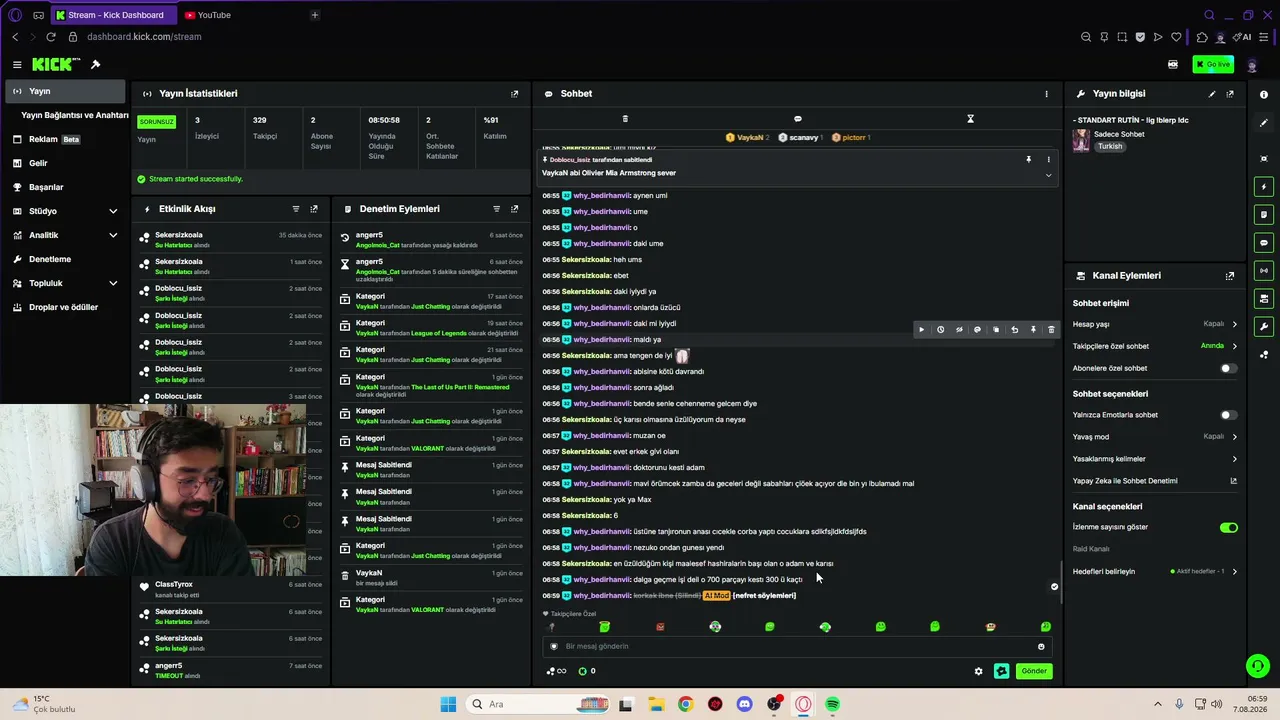Click the teal icon button beside Gönder
Image resolution: width=1280 pixels, height=720 pixels.
tap(1001, 671)
